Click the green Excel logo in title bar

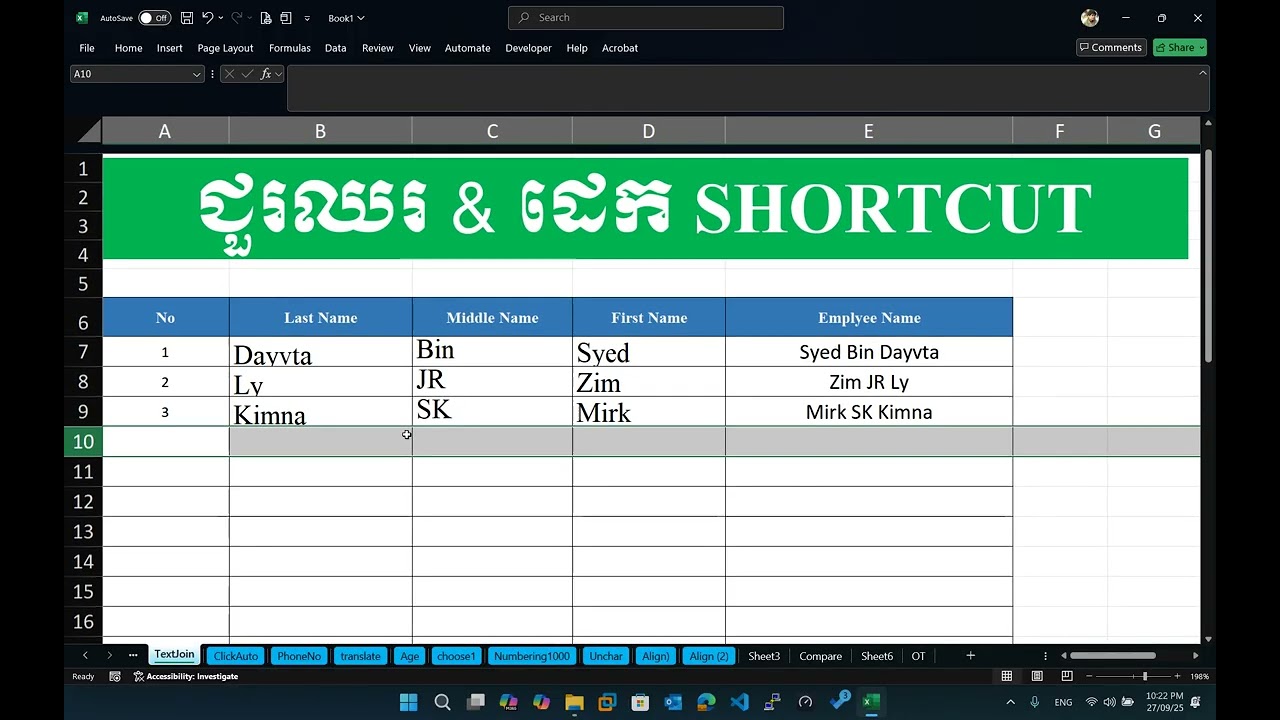click(82, 18)
